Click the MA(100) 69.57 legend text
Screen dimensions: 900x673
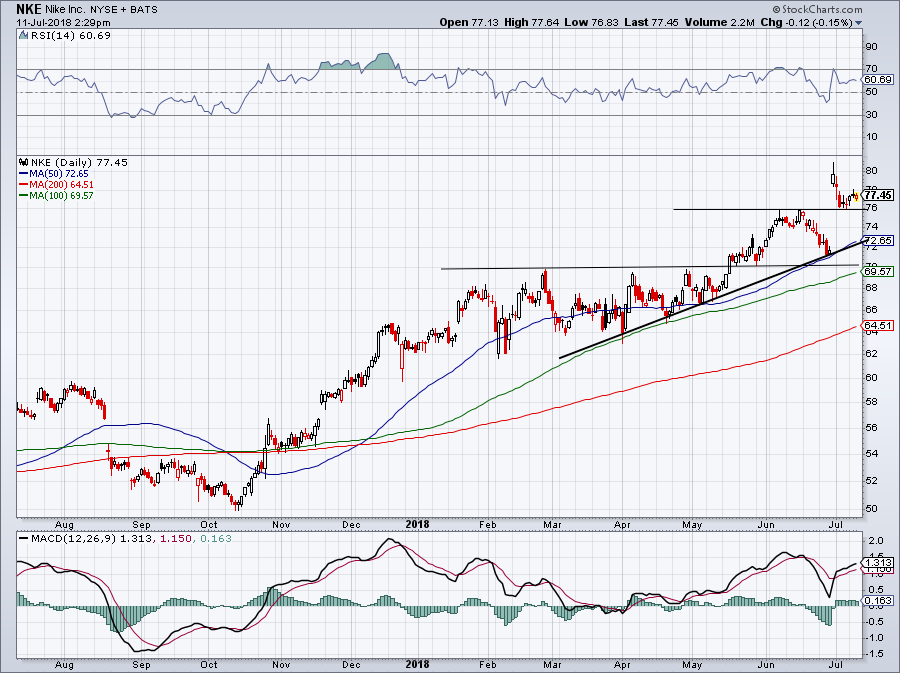[61, 196]
